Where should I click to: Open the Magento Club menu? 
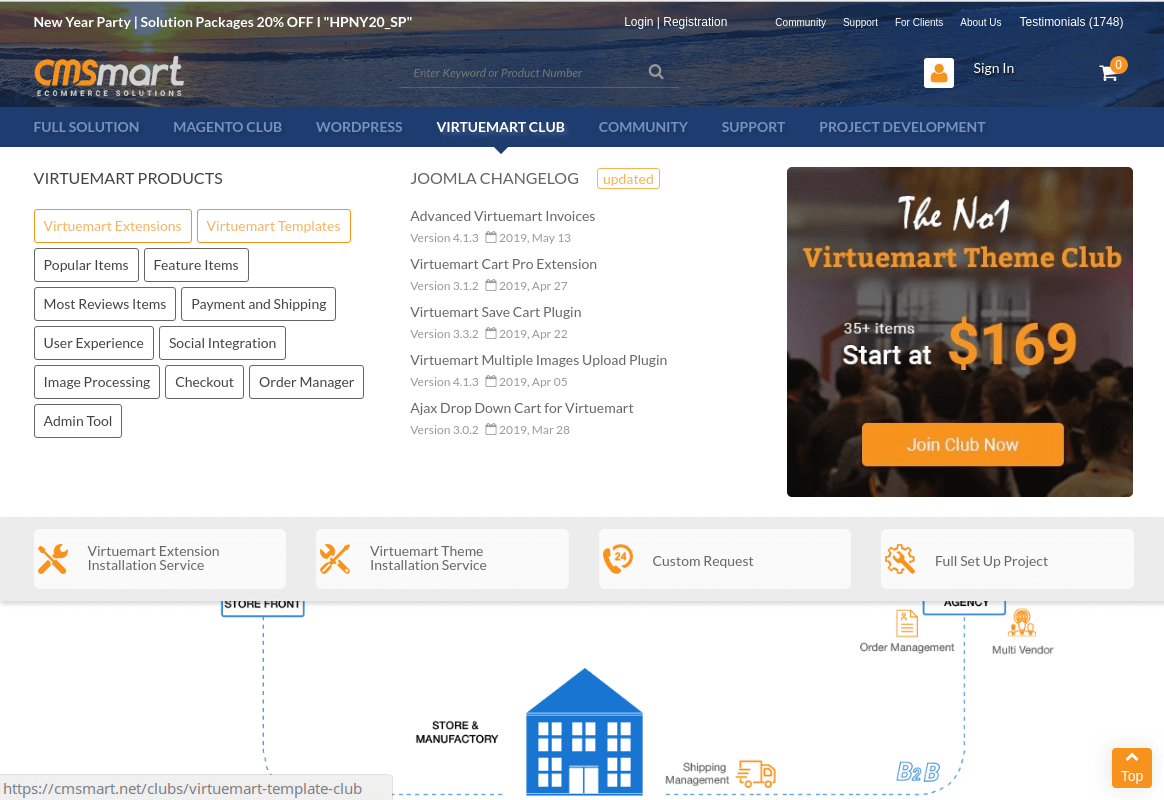tap(227, 127)
